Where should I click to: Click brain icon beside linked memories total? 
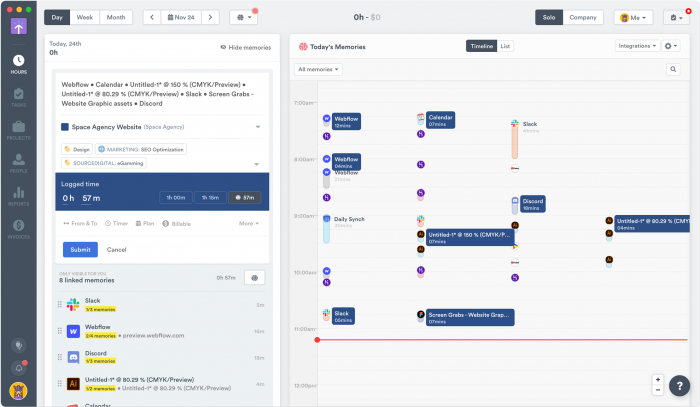pos(254,278)
